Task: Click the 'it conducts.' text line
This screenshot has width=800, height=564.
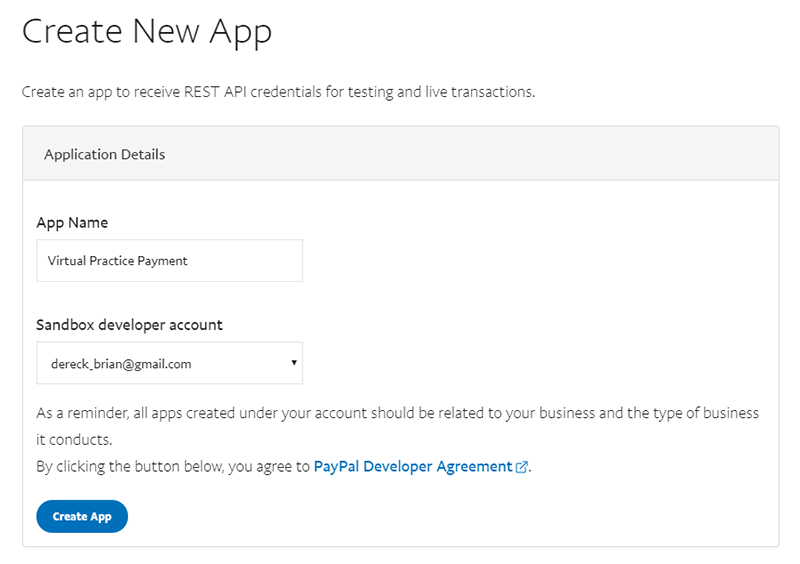Action: 74,439
